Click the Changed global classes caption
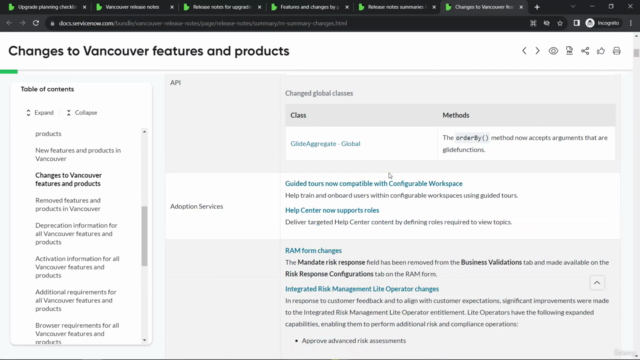The width and height of the screenshot is (640, 360). pyautogui.click(x=319, y=93)
